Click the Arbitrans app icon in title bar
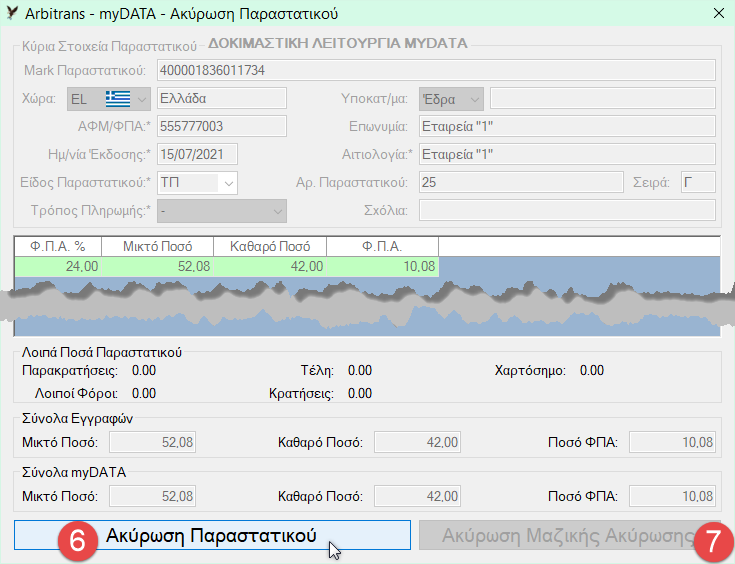 tap(13, 13)
